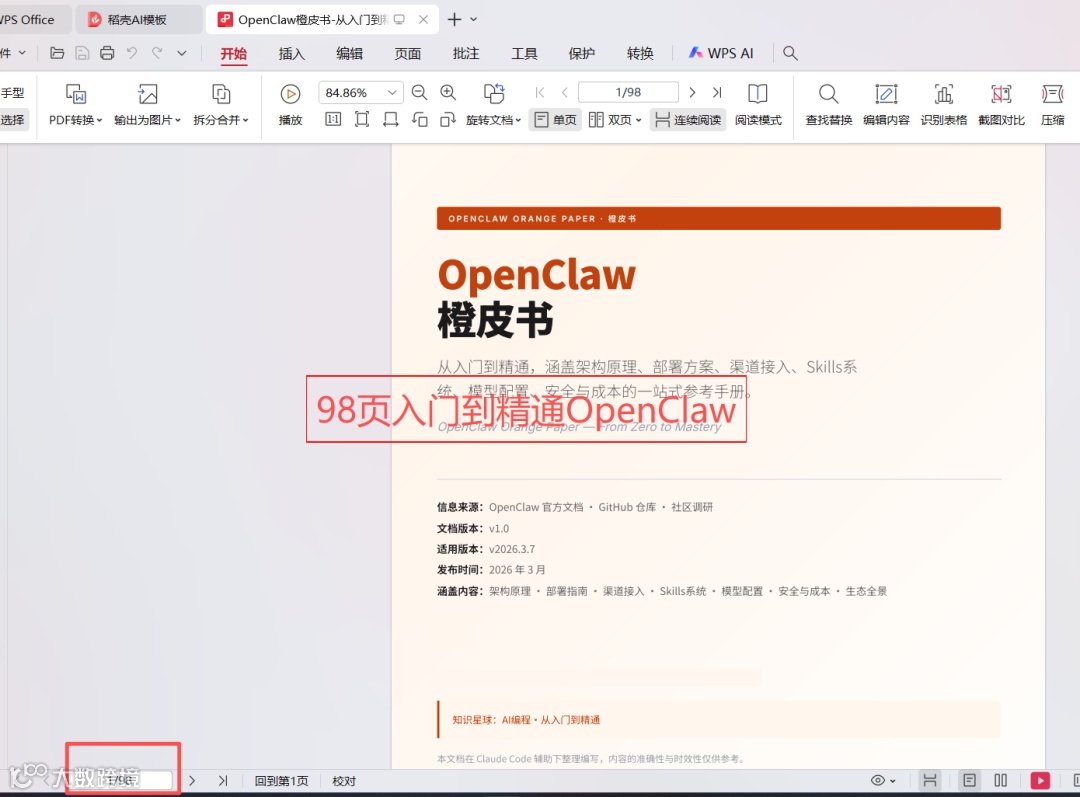Toggle continuous reading icon in status bar
This screenshot has width=1080, height=797.
click(x=930, y=780)
